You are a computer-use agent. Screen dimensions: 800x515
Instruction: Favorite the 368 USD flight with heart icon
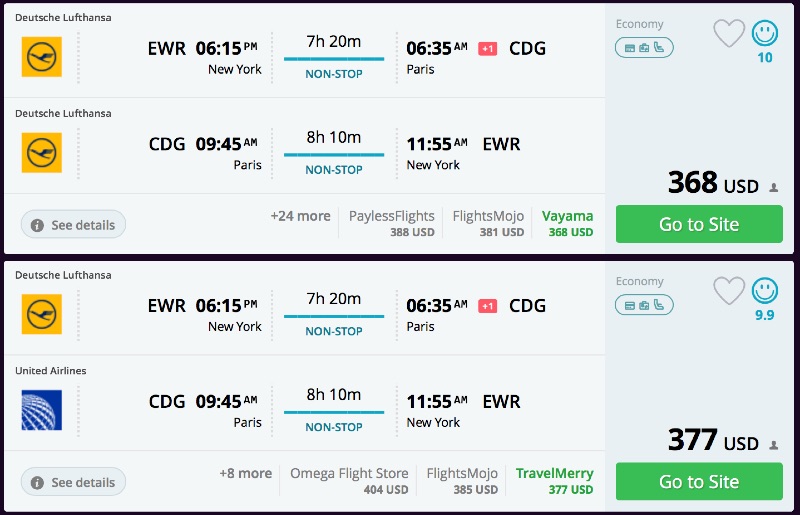(x=729, y=34)
